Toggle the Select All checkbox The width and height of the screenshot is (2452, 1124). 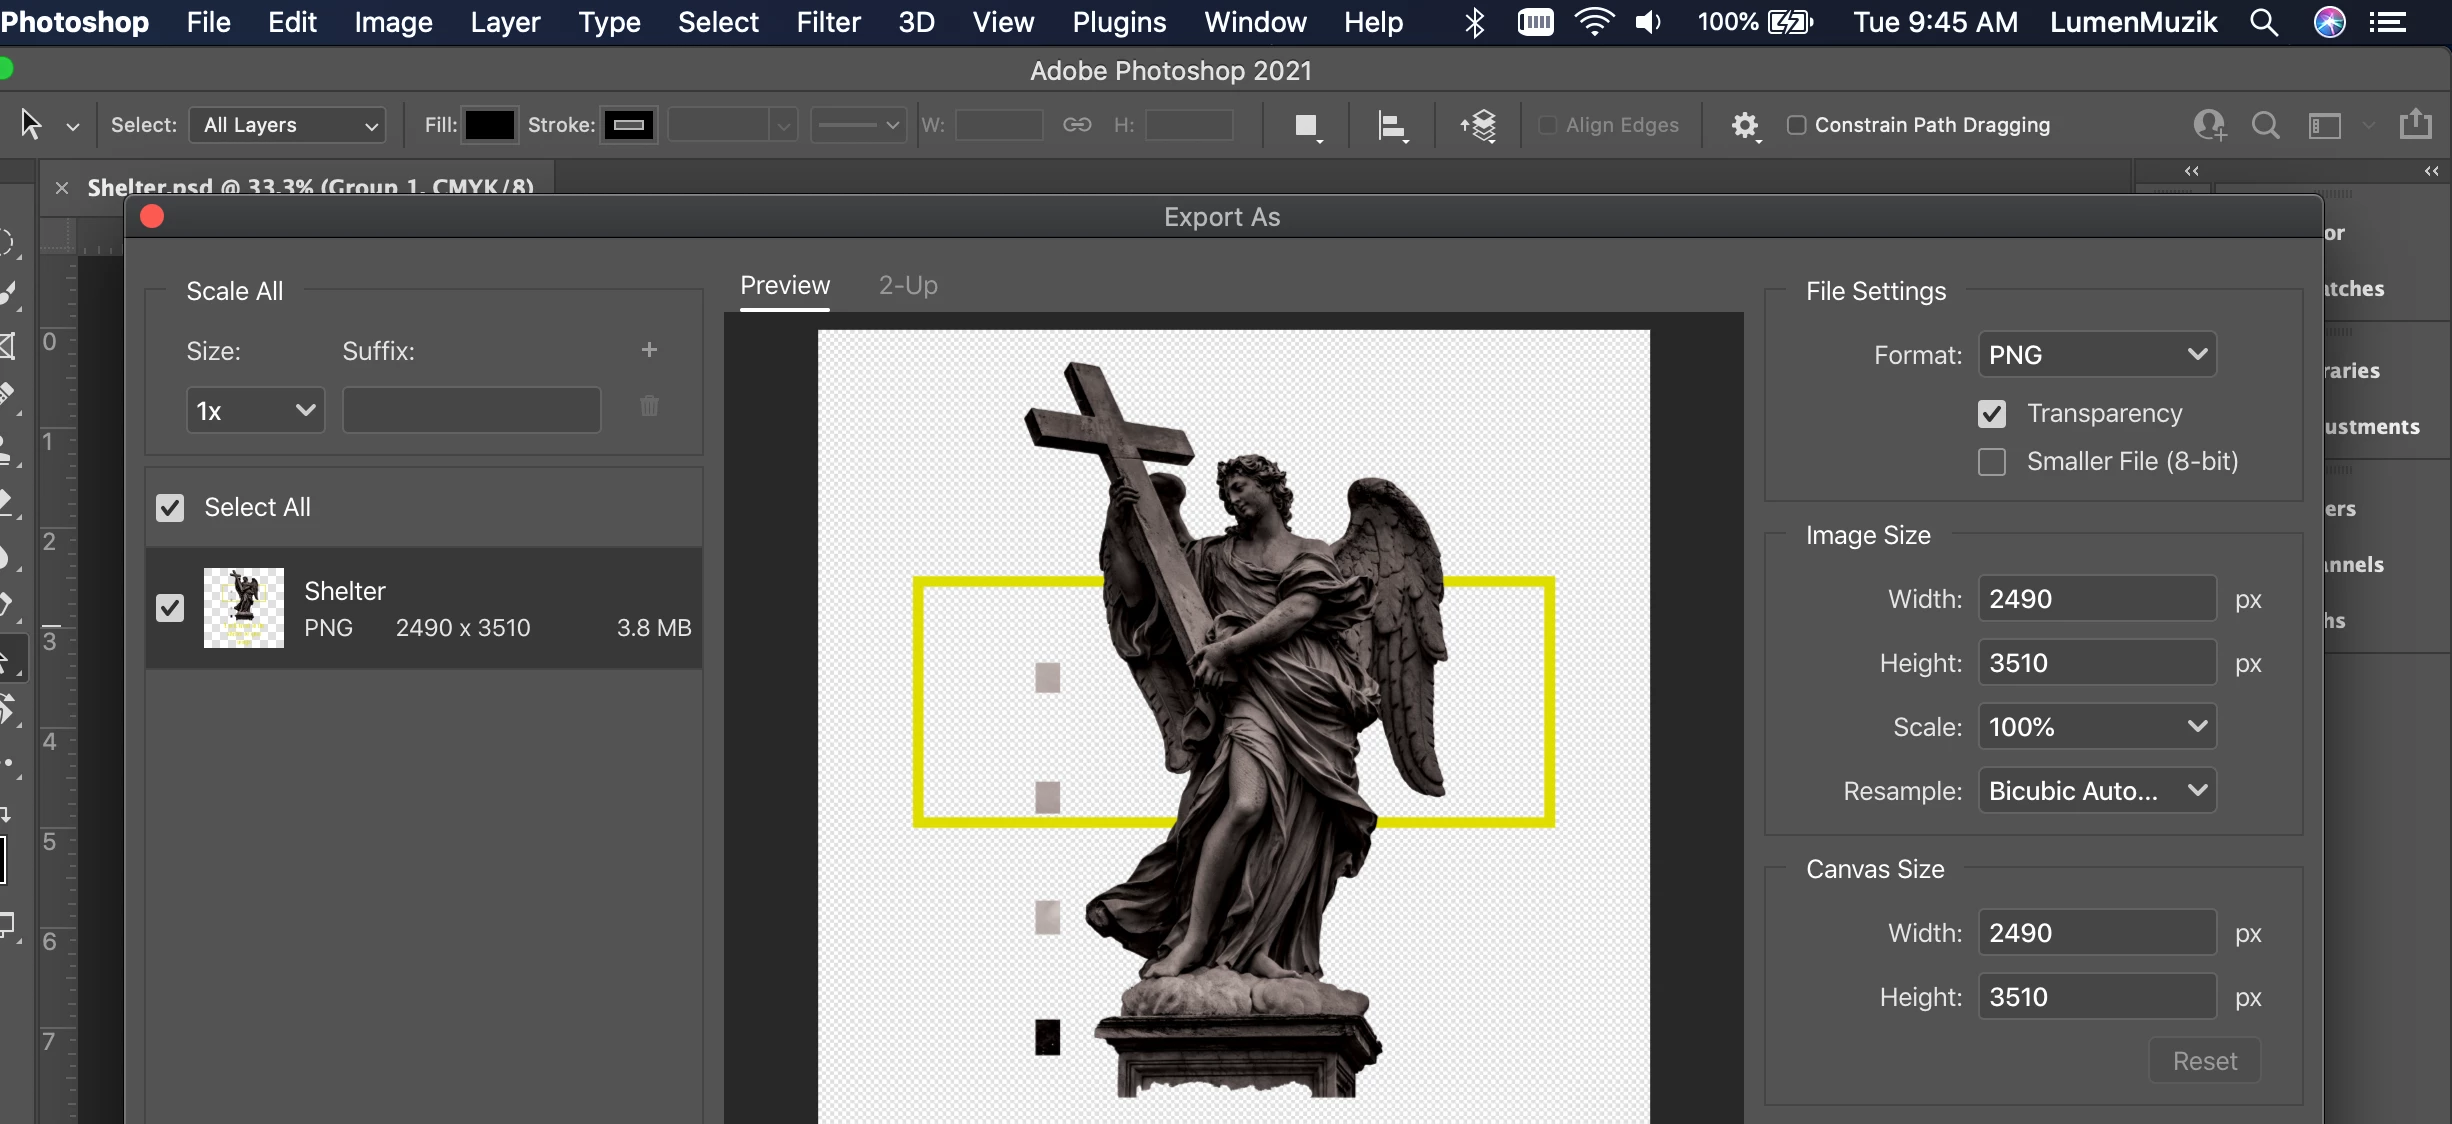[170, 507]
